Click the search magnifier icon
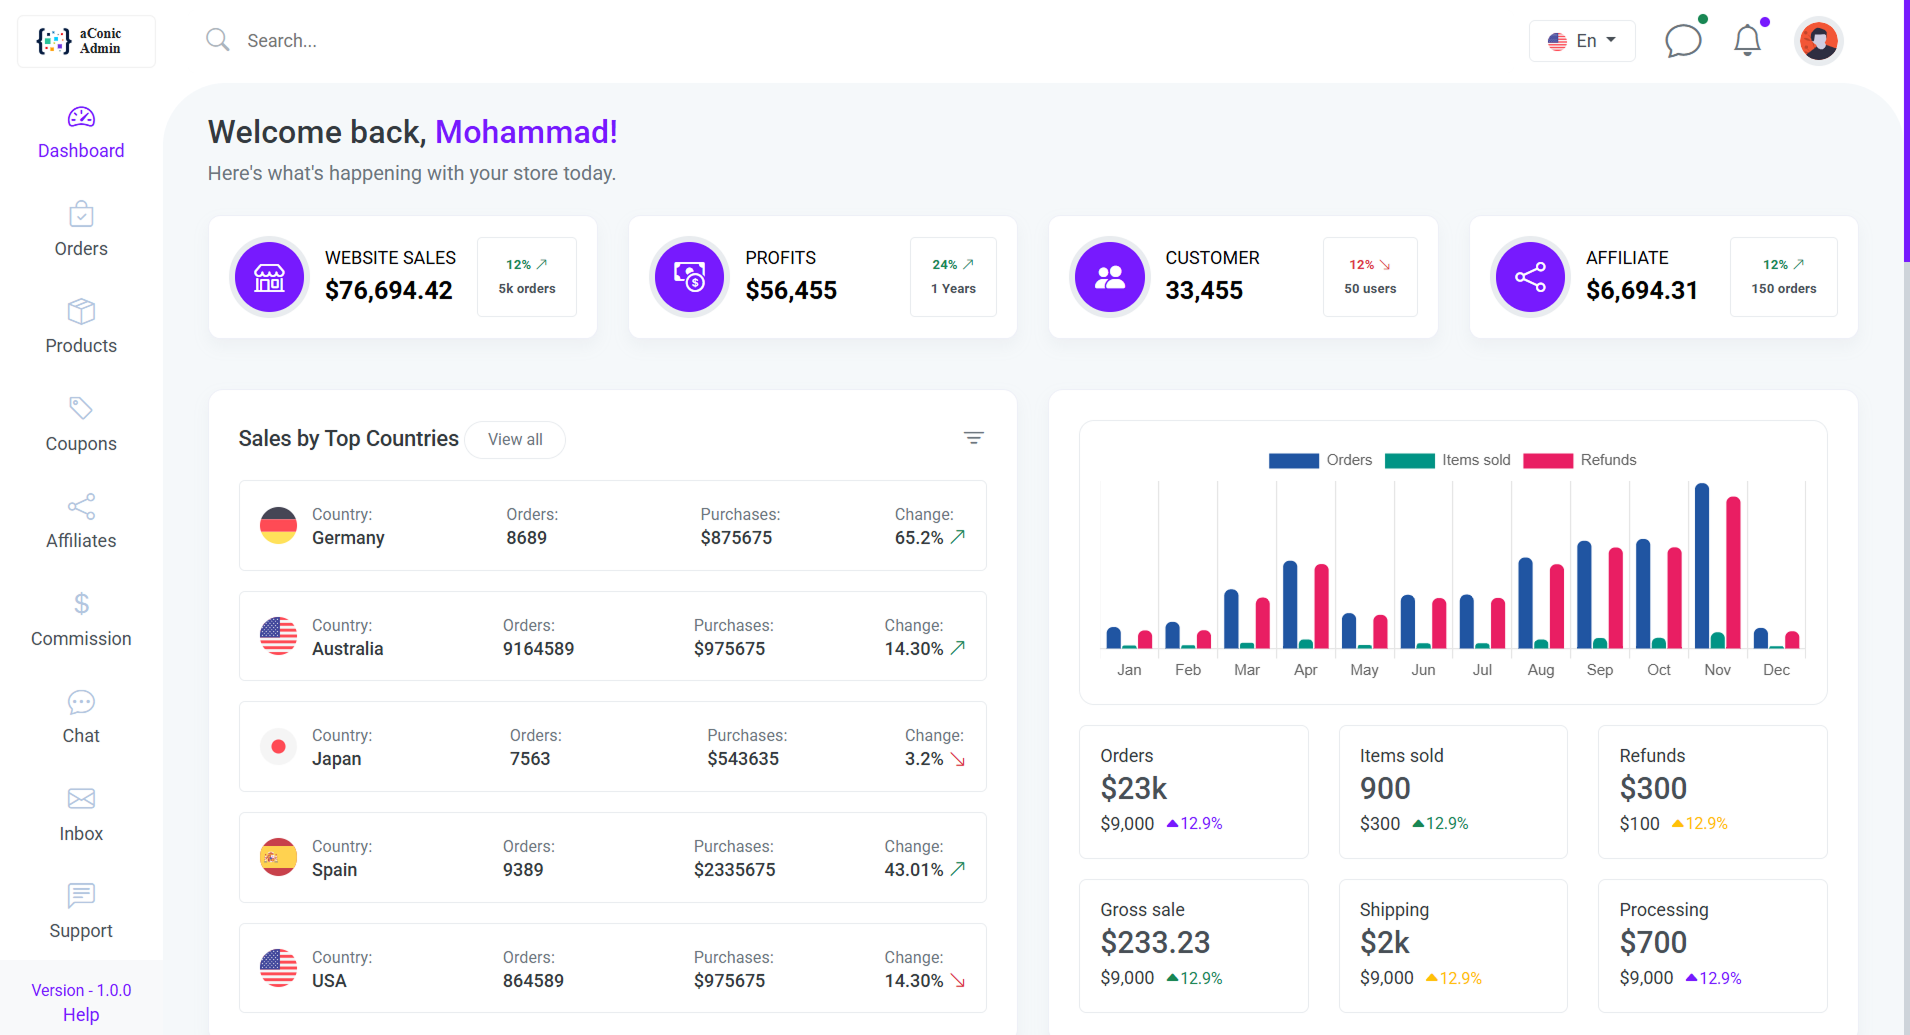The image size is (1910, 1035). 217,40
